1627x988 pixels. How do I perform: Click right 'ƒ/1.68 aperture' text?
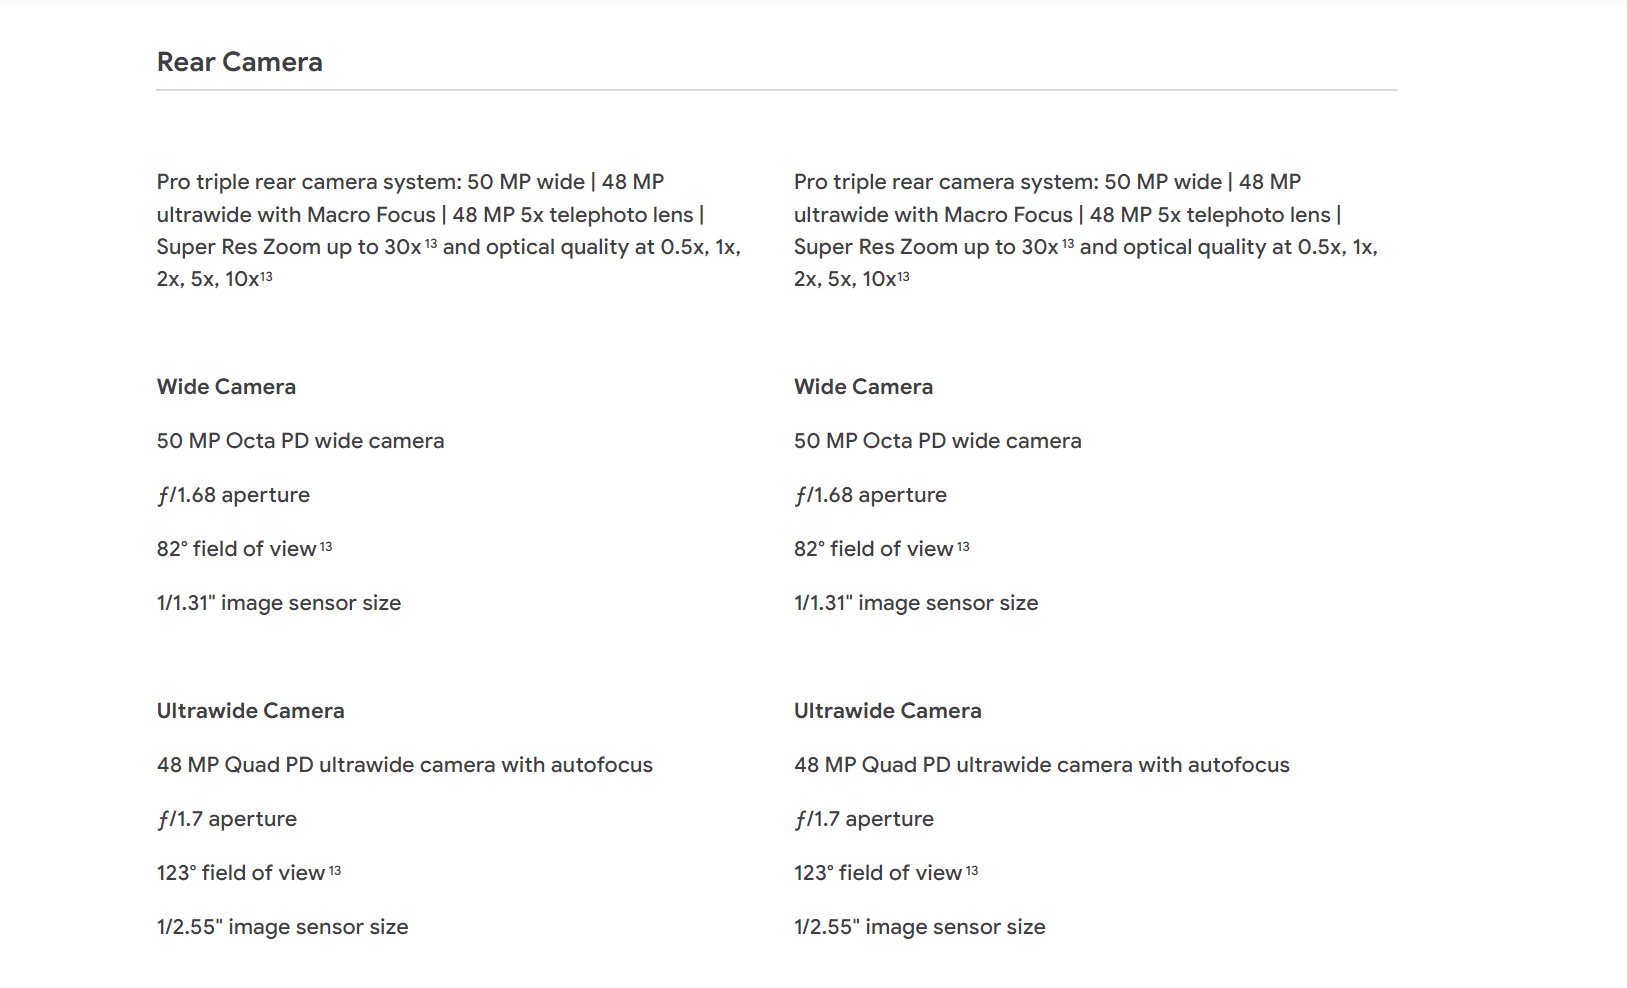pos(870,495)
